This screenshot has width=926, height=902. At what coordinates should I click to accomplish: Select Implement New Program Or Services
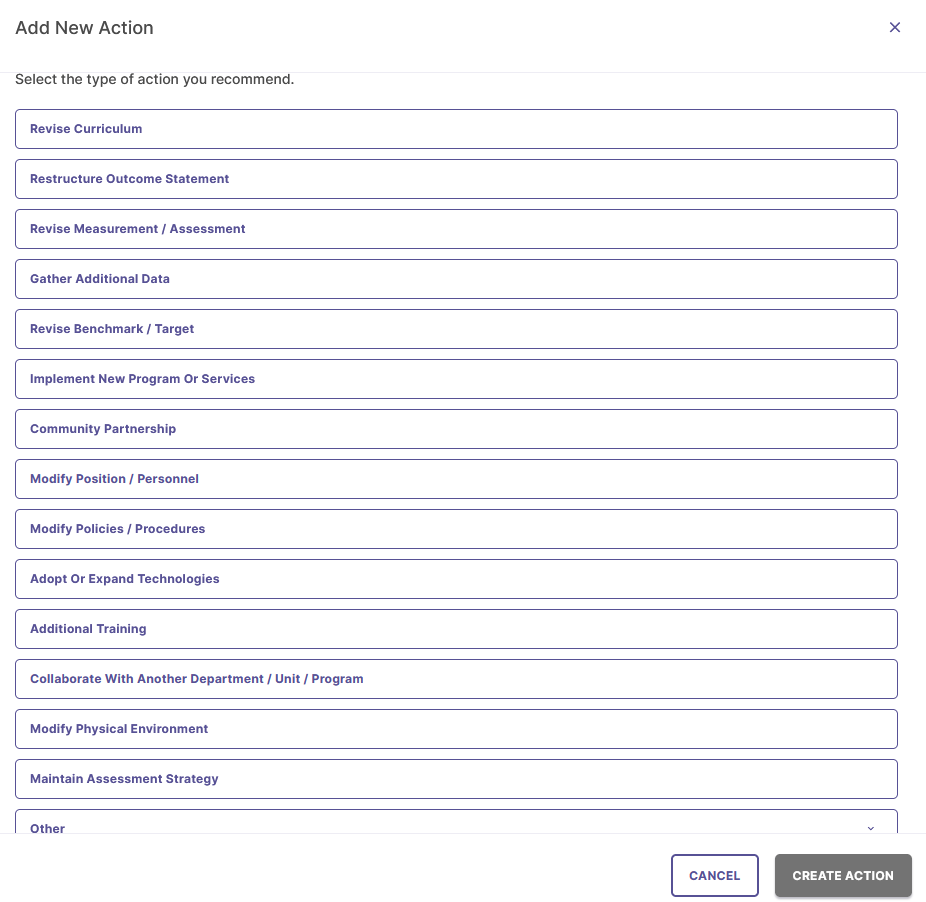point(456,379)
